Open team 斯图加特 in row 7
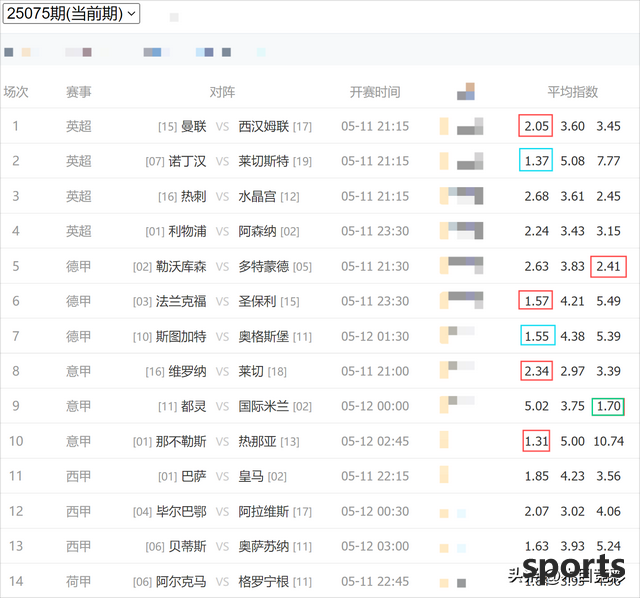Viewport: 640px width, 598px height. [181, 336]
